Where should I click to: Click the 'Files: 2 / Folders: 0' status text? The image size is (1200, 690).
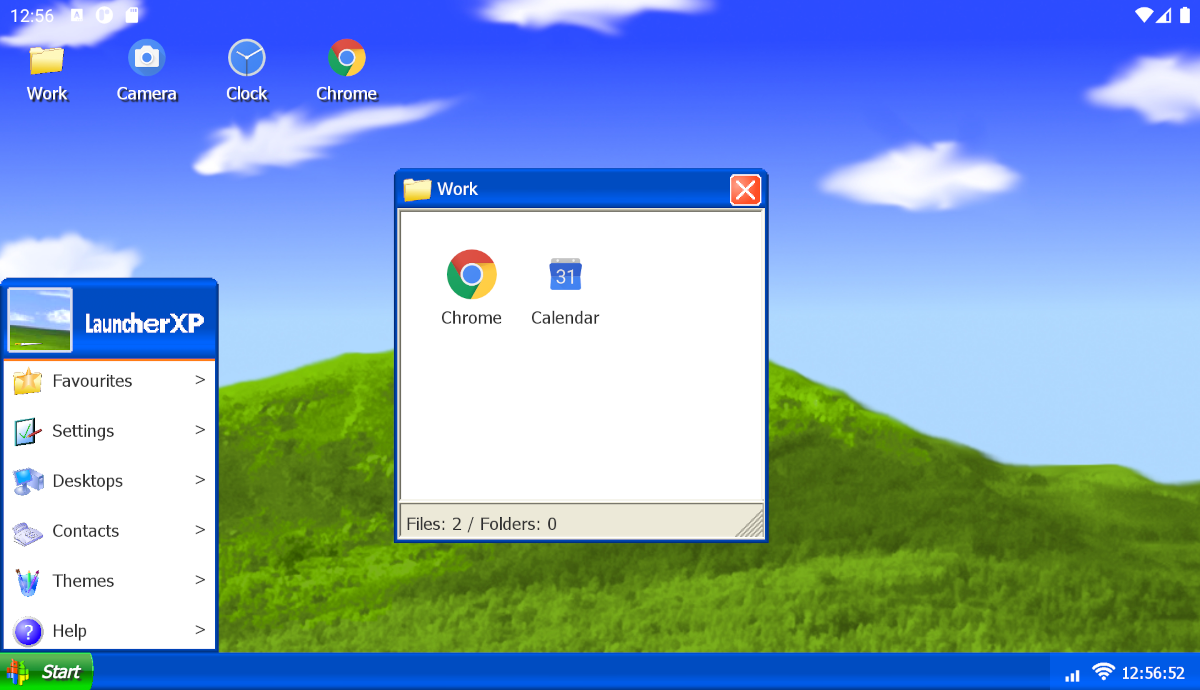coord(481,524)
